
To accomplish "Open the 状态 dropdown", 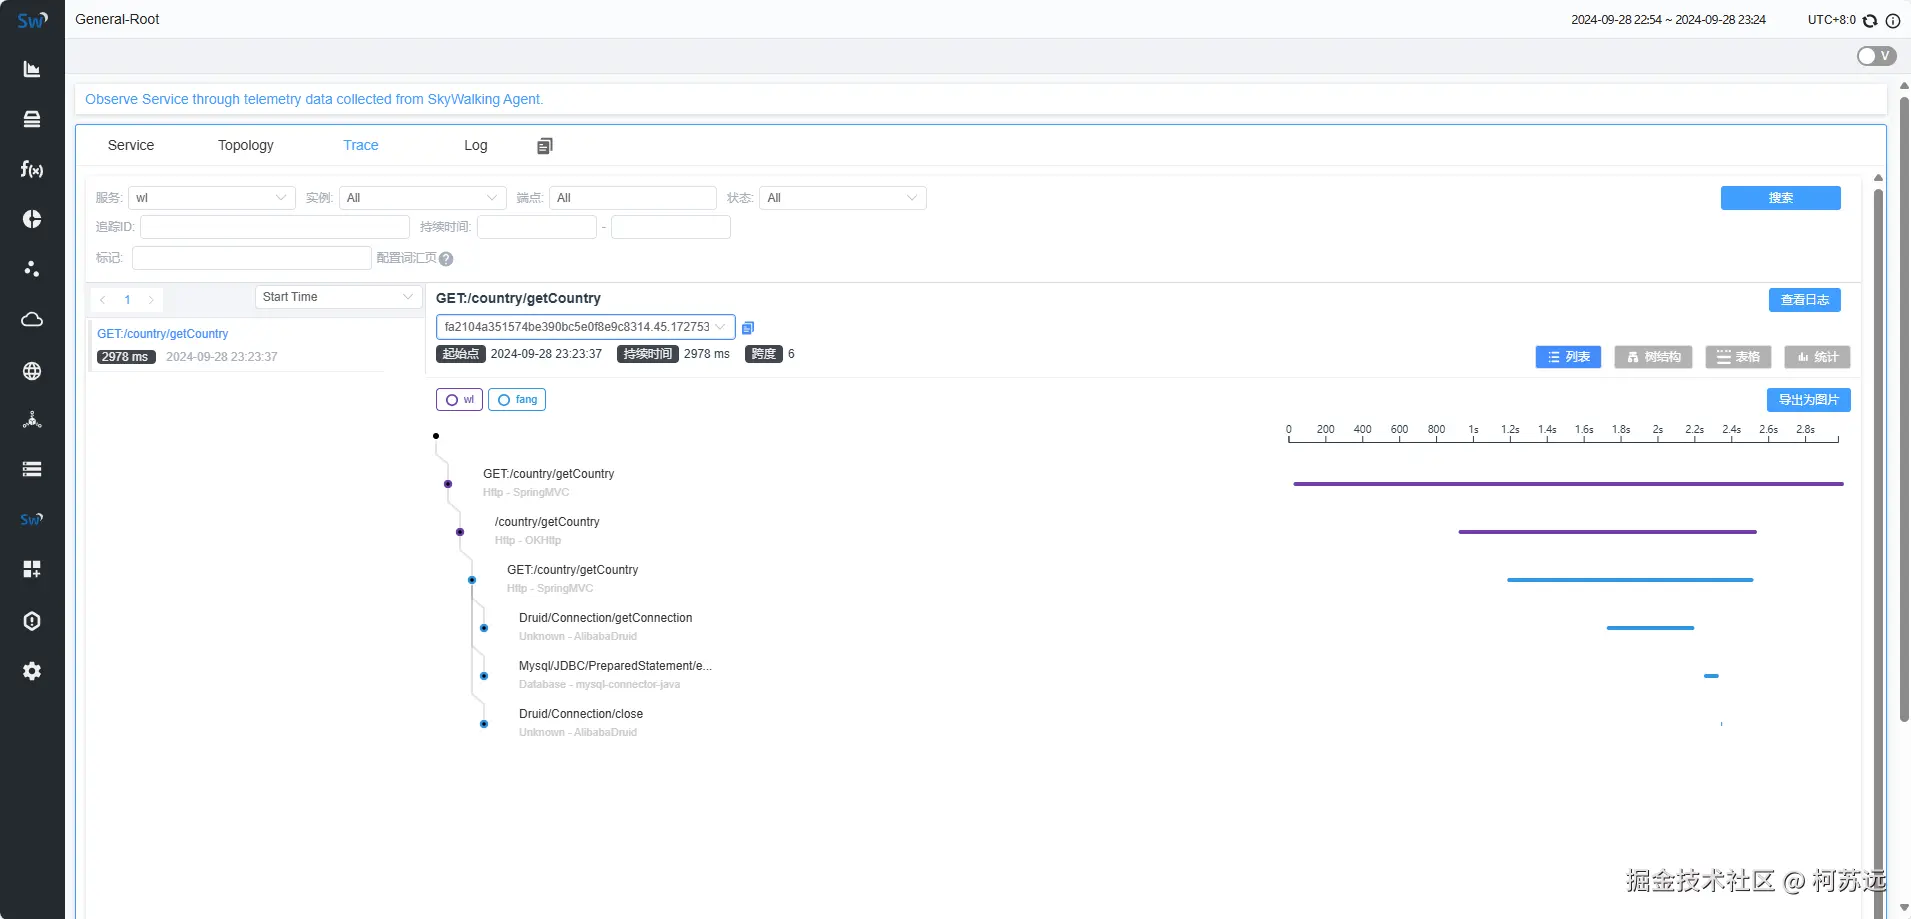I will 843,198.
